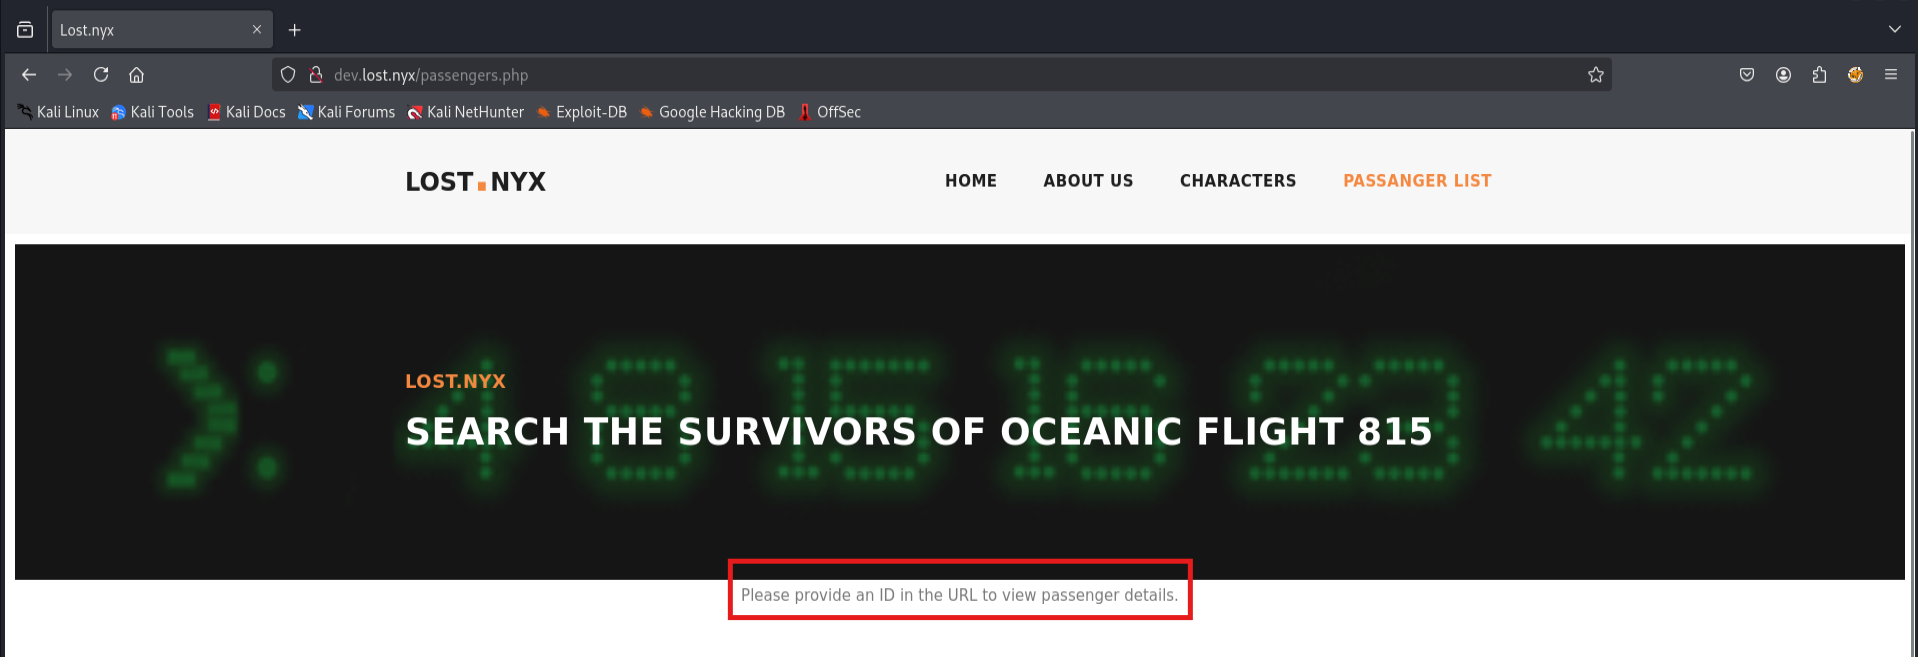Open the HOME navigation item

[970, 181]
